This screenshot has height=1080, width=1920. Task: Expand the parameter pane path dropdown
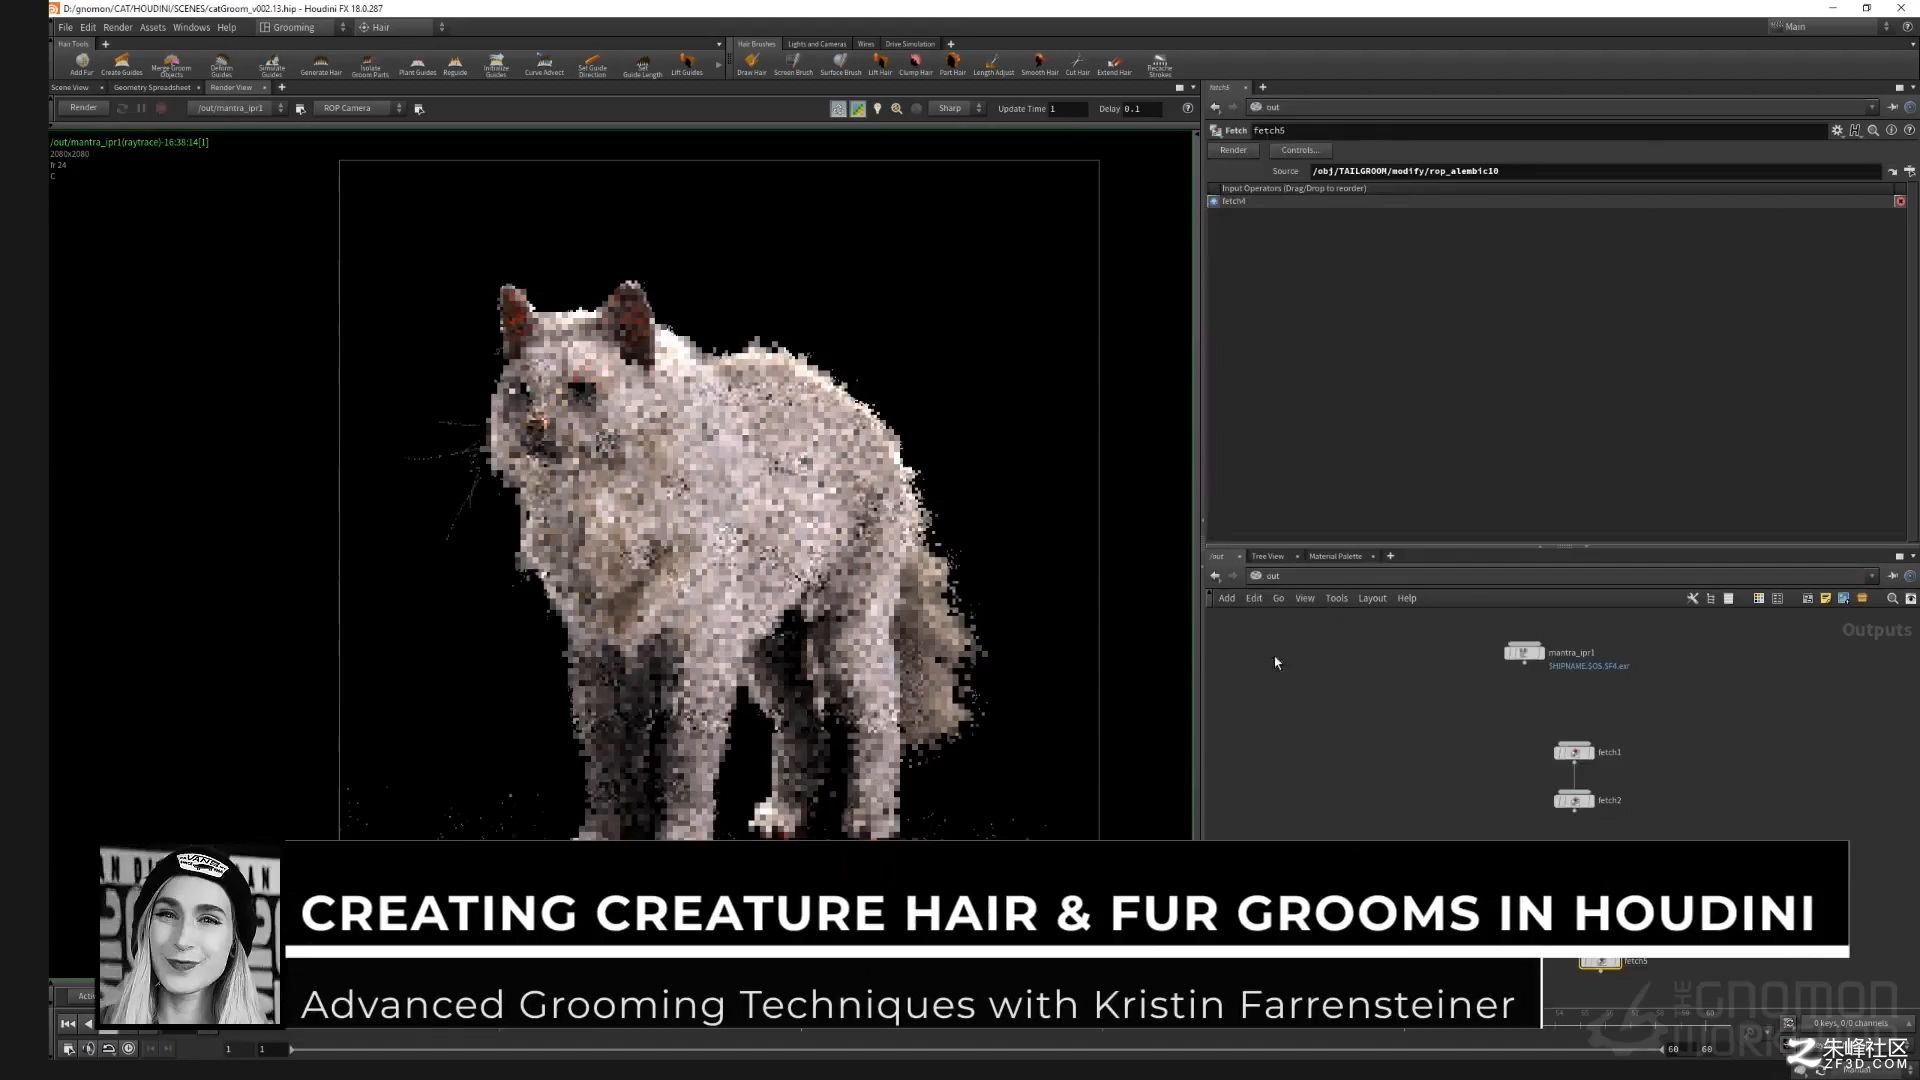point(1872,107)
